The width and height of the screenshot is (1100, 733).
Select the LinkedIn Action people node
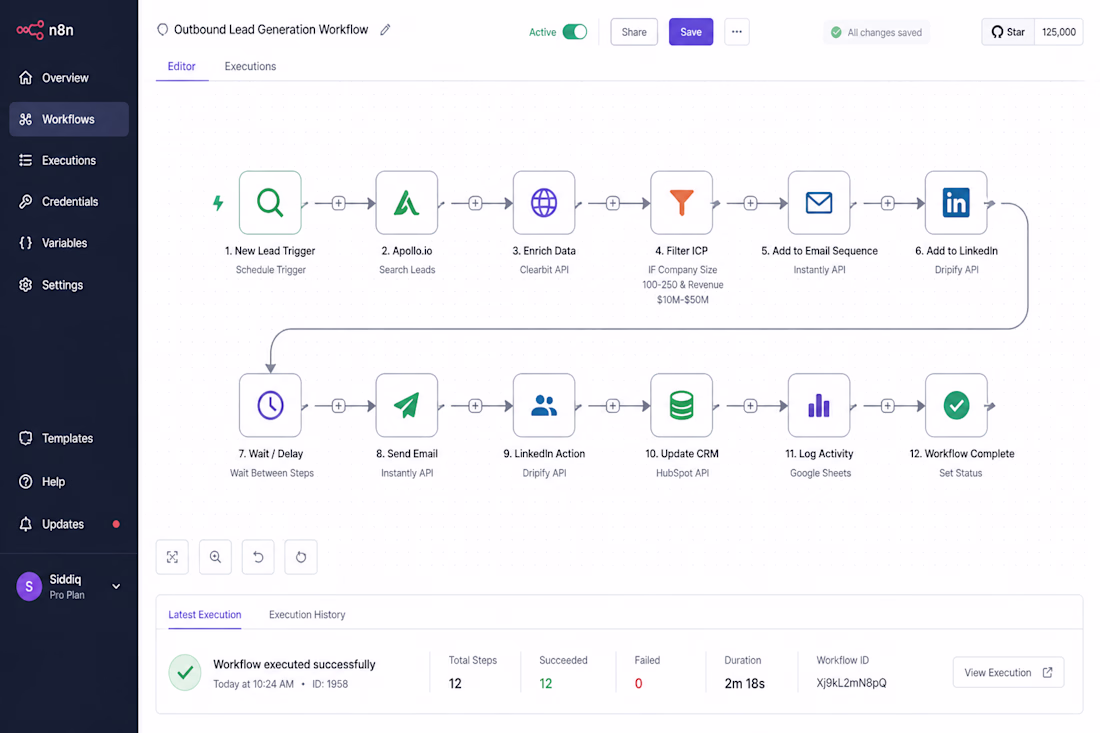click(544, 405)
